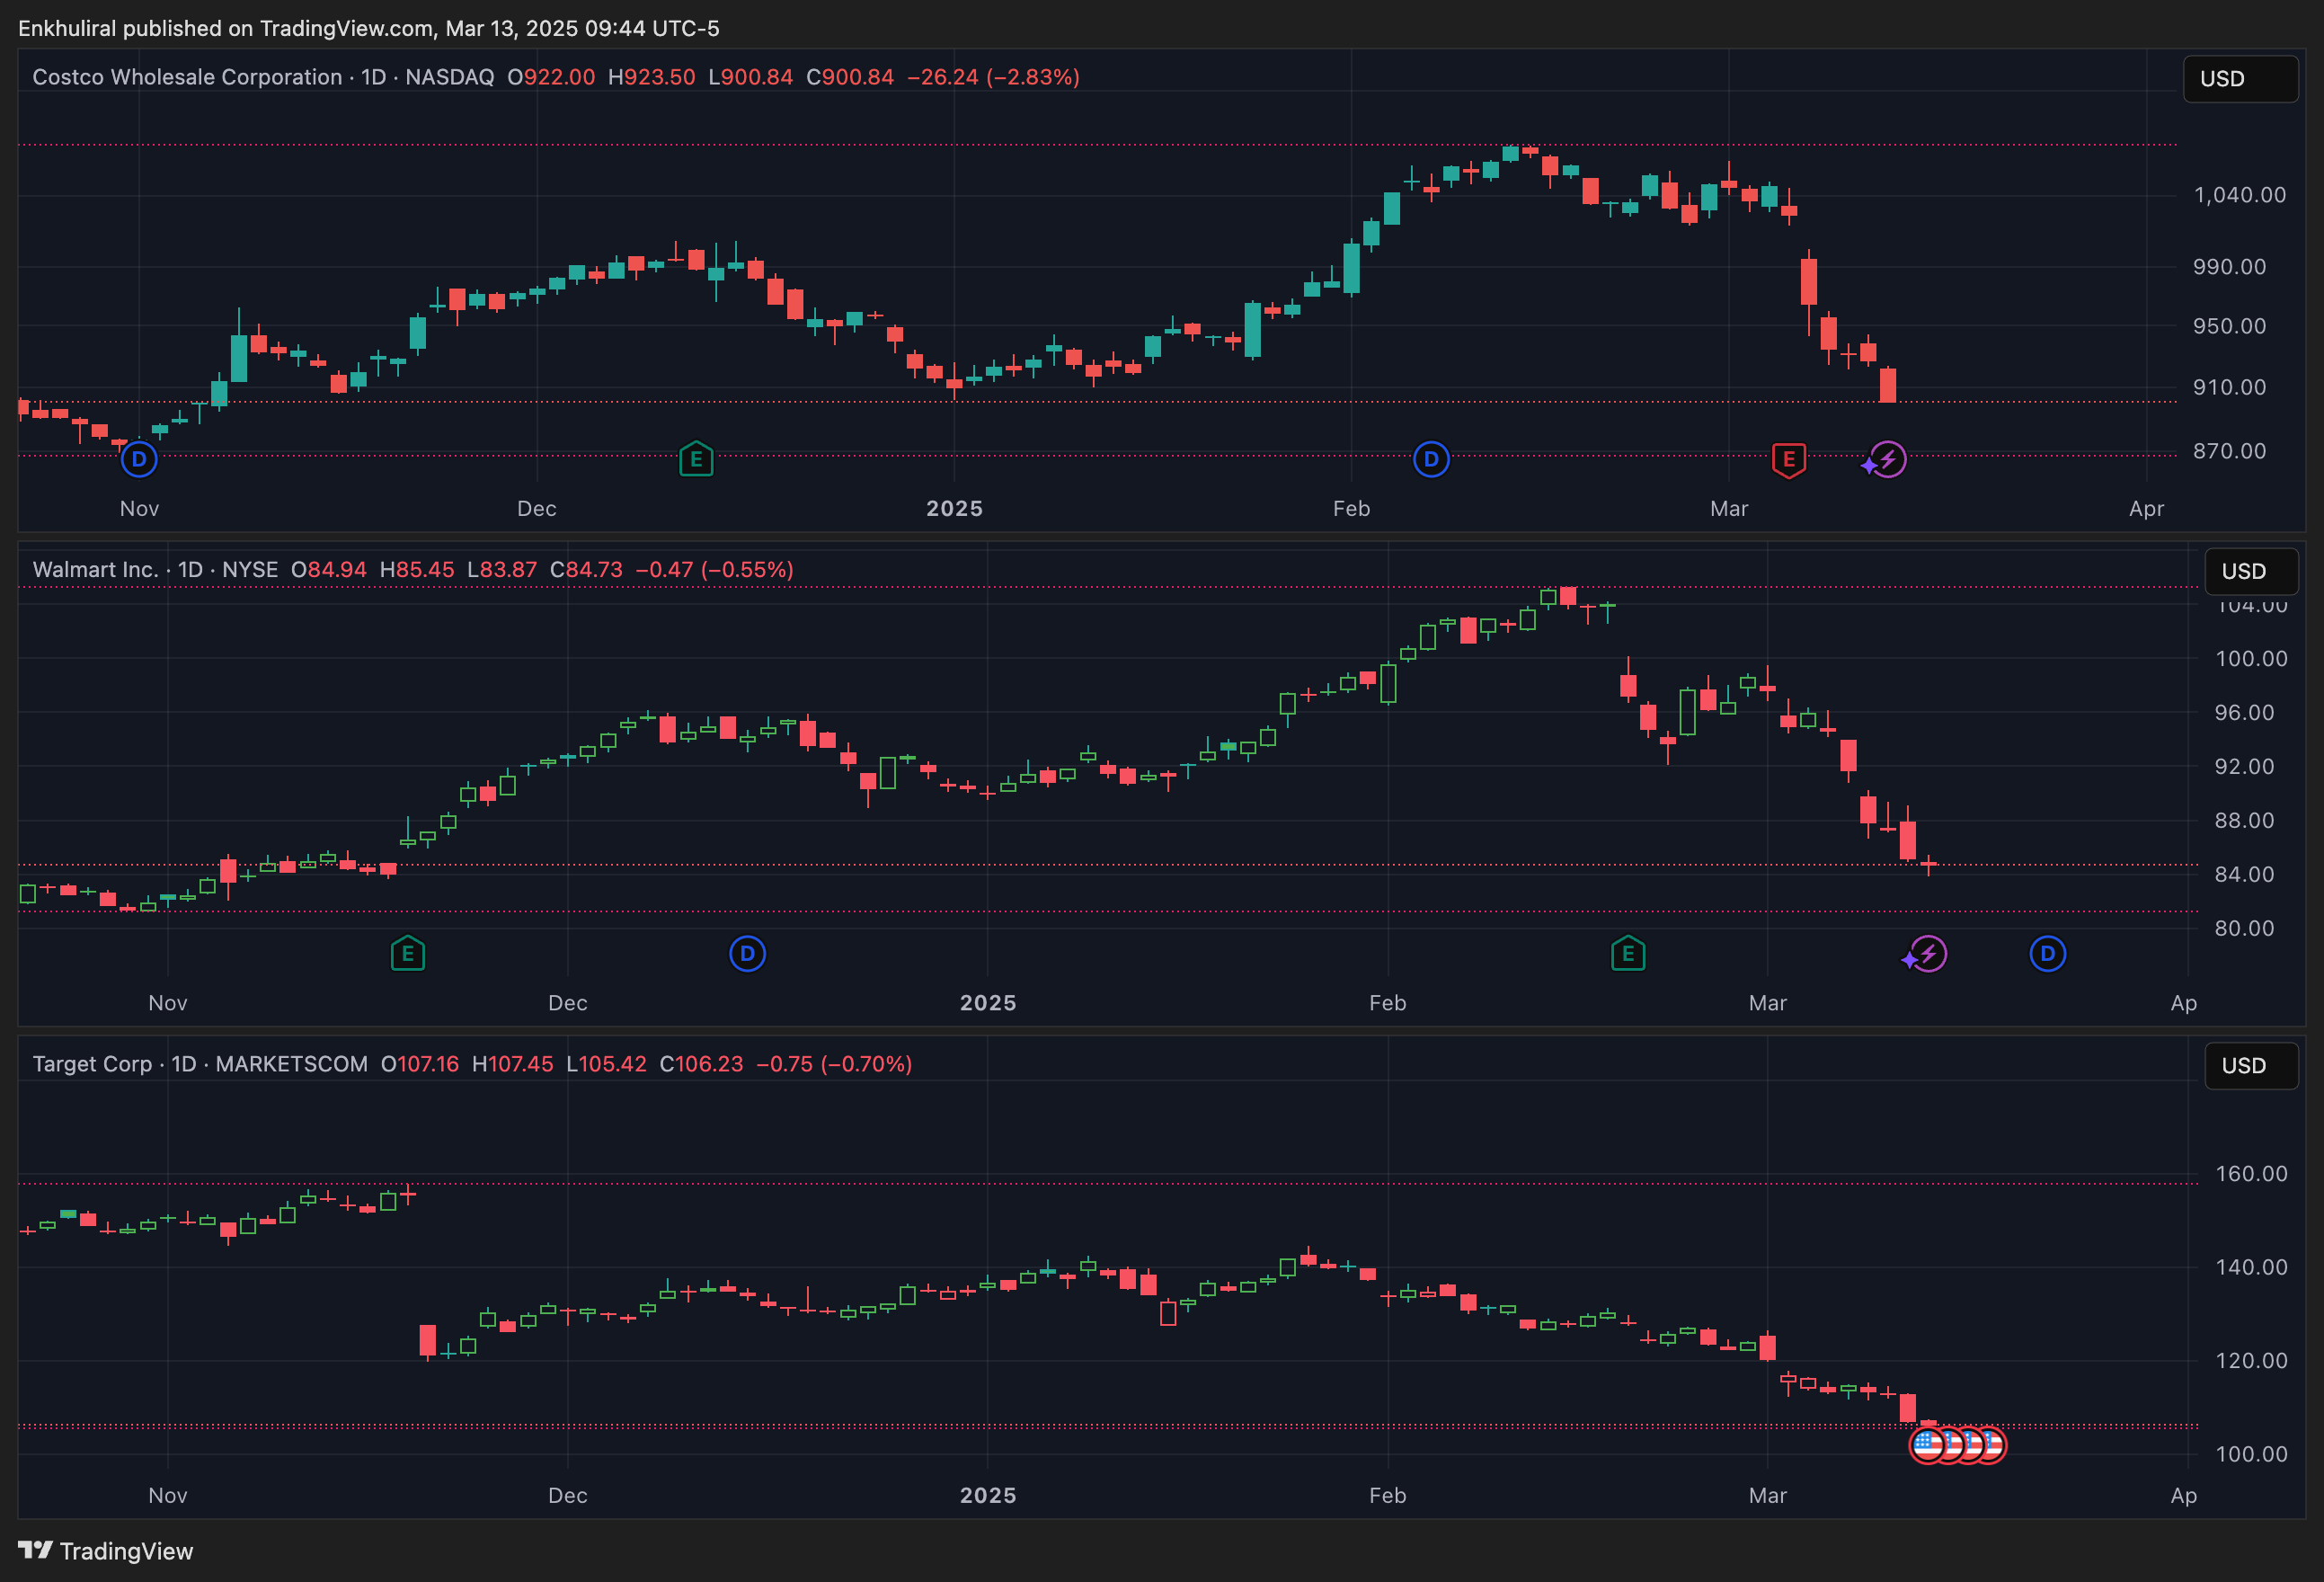Click the Walmart Inc. chart title
The image size is (2324, 1582).
[x=96, y=569]
